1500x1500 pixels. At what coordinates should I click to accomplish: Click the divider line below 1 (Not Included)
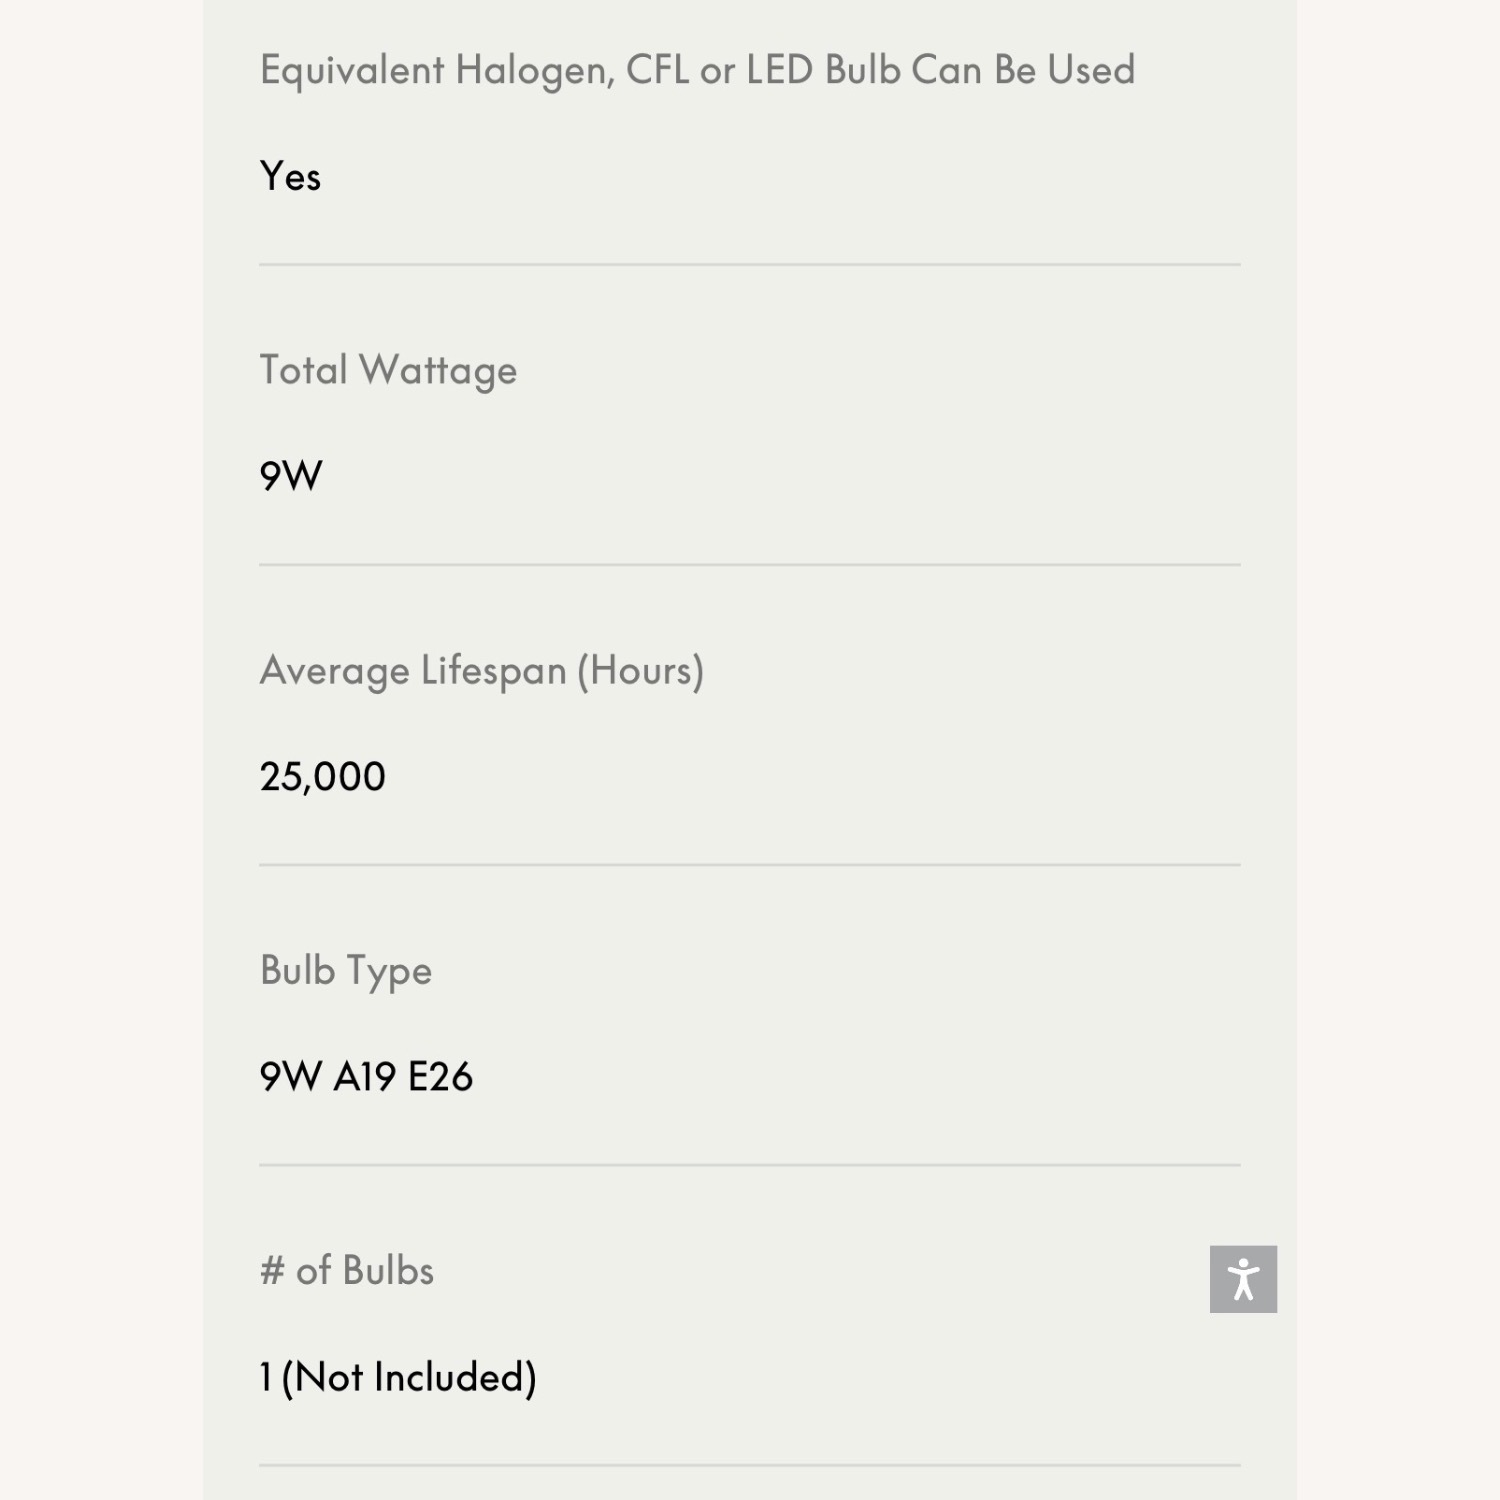pos(750,1465)
